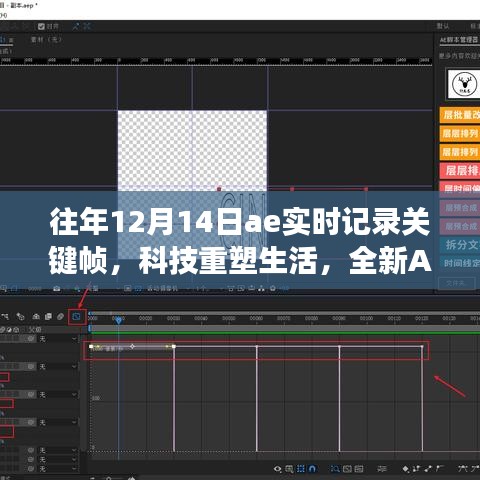Viewport: 480px width, 480px height.
Task: Select the diamond keyframe on the graph line
Action: tap(132, 347)
